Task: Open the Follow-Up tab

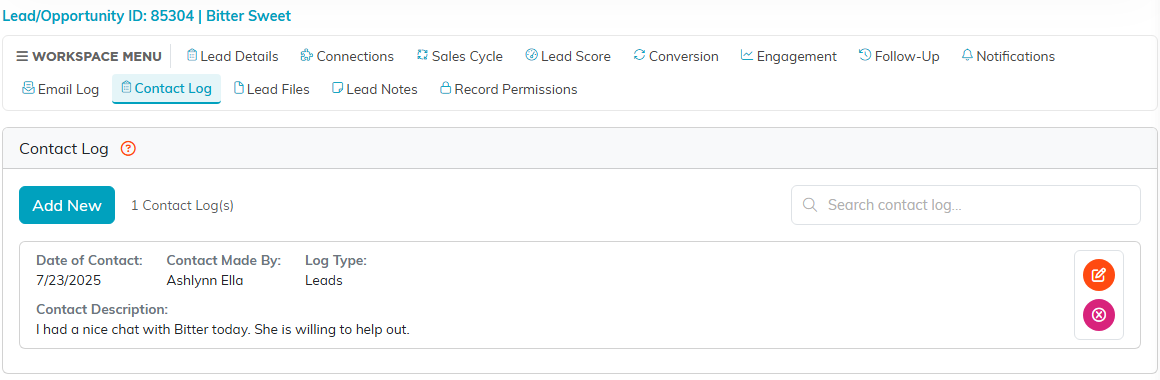Action: 899,56
